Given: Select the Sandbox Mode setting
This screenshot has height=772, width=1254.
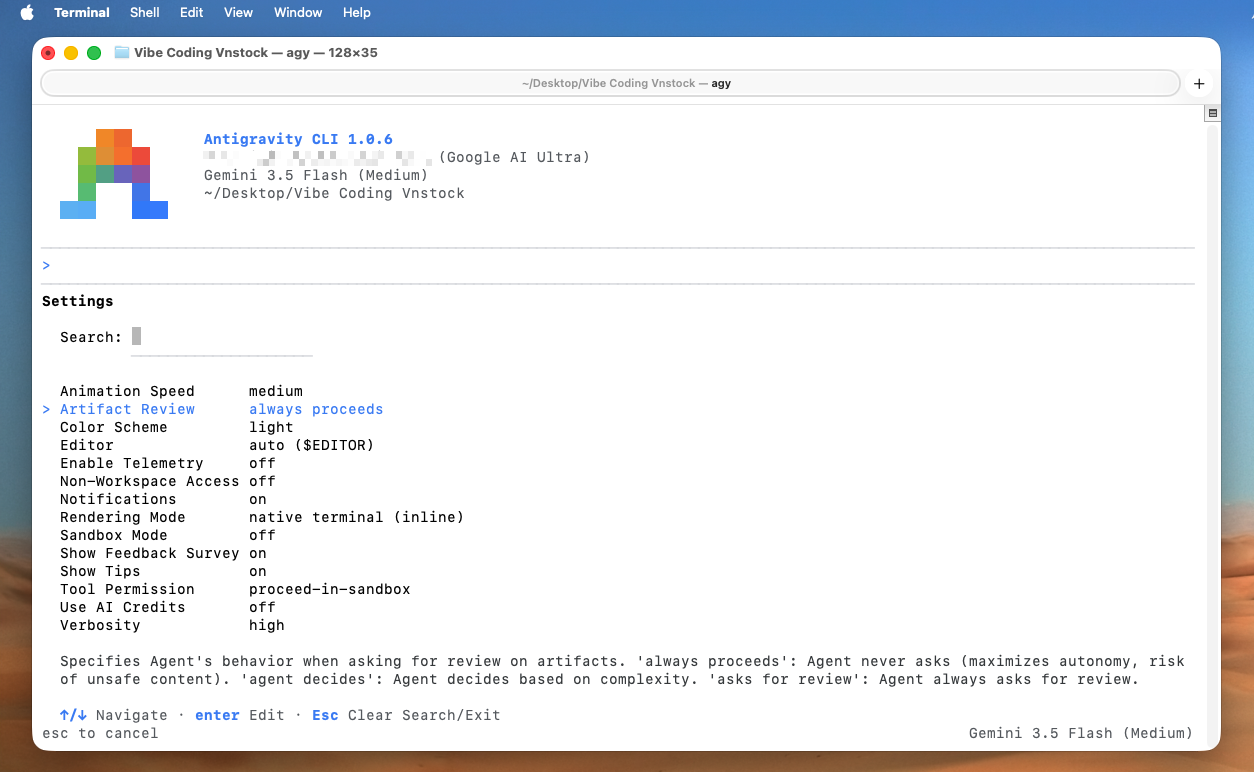Looking at the screenshot, I should [x=168, y=535].
